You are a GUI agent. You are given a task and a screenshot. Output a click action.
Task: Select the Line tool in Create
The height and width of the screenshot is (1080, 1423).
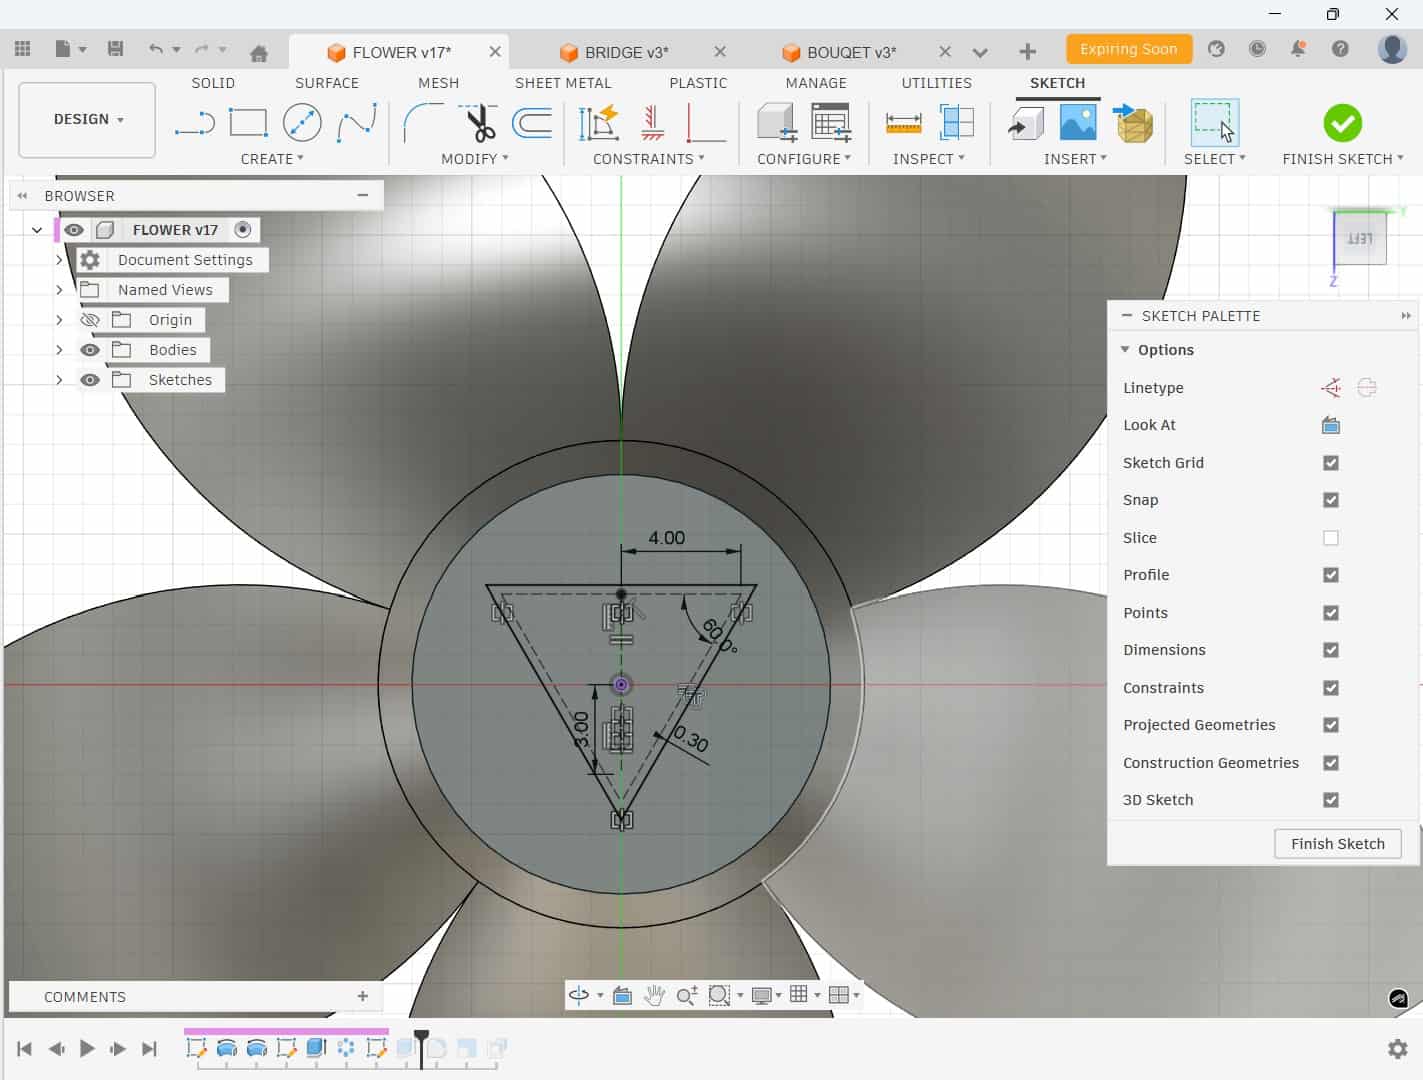click(194, 124)
